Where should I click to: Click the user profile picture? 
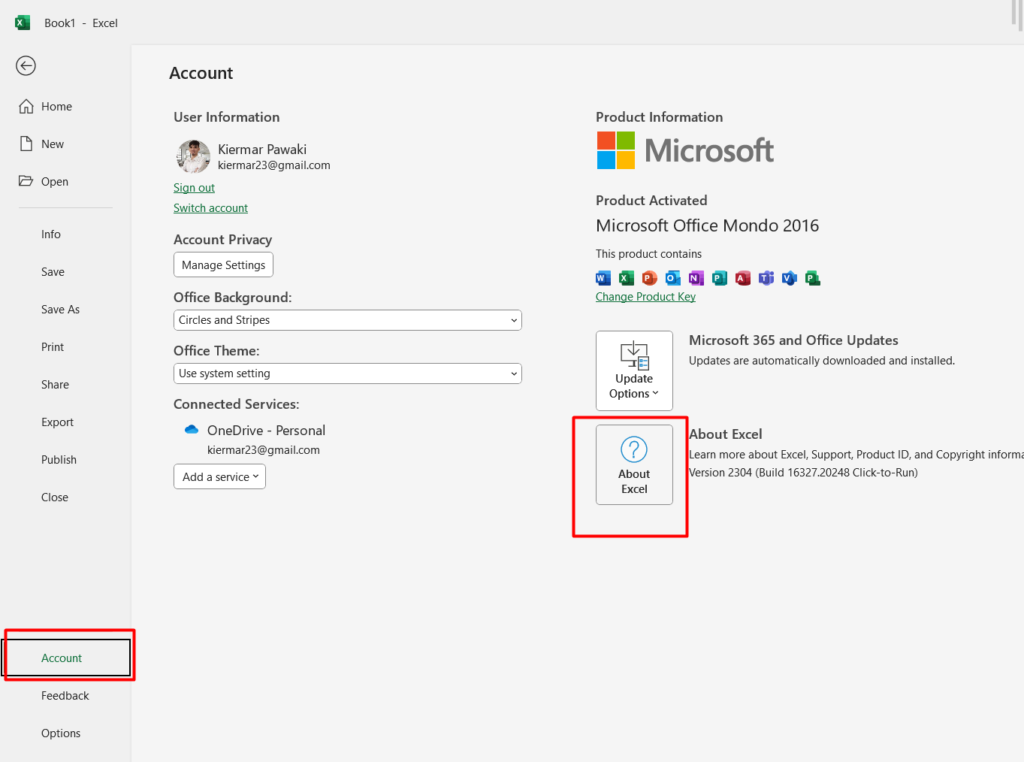pos(194,157)
